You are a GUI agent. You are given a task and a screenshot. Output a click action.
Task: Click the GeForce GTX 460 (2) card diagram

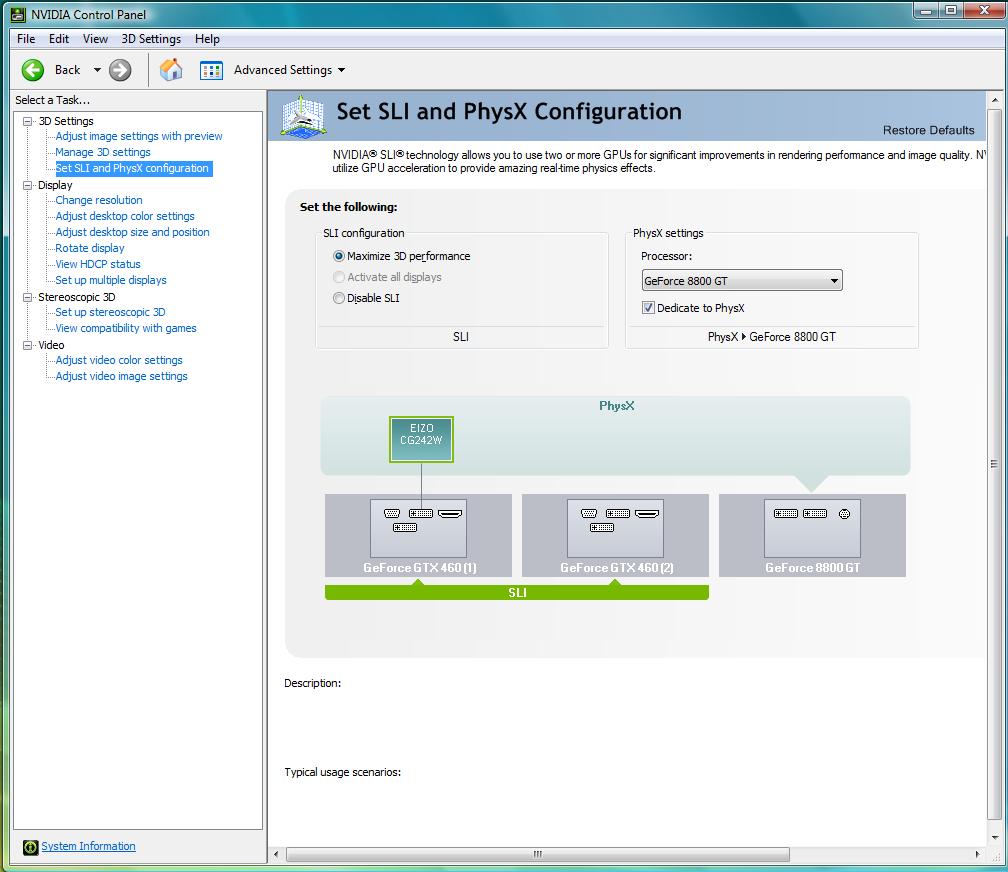[615, 535]
